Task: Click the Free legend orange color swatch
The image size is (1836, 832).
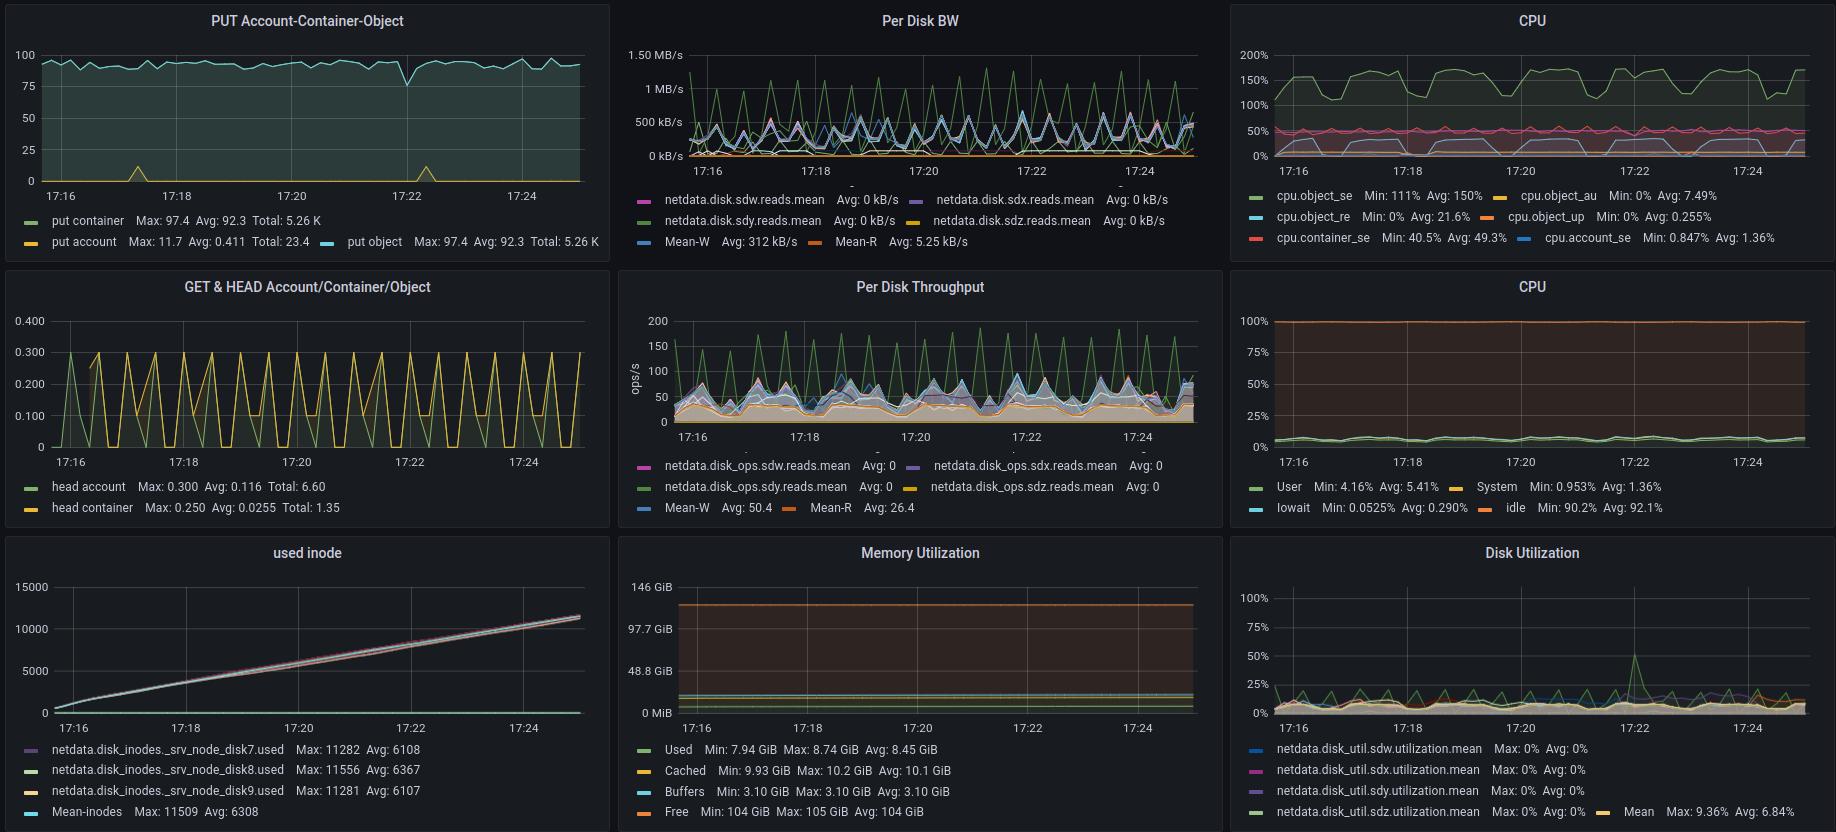Action: [x=644, y=813]
